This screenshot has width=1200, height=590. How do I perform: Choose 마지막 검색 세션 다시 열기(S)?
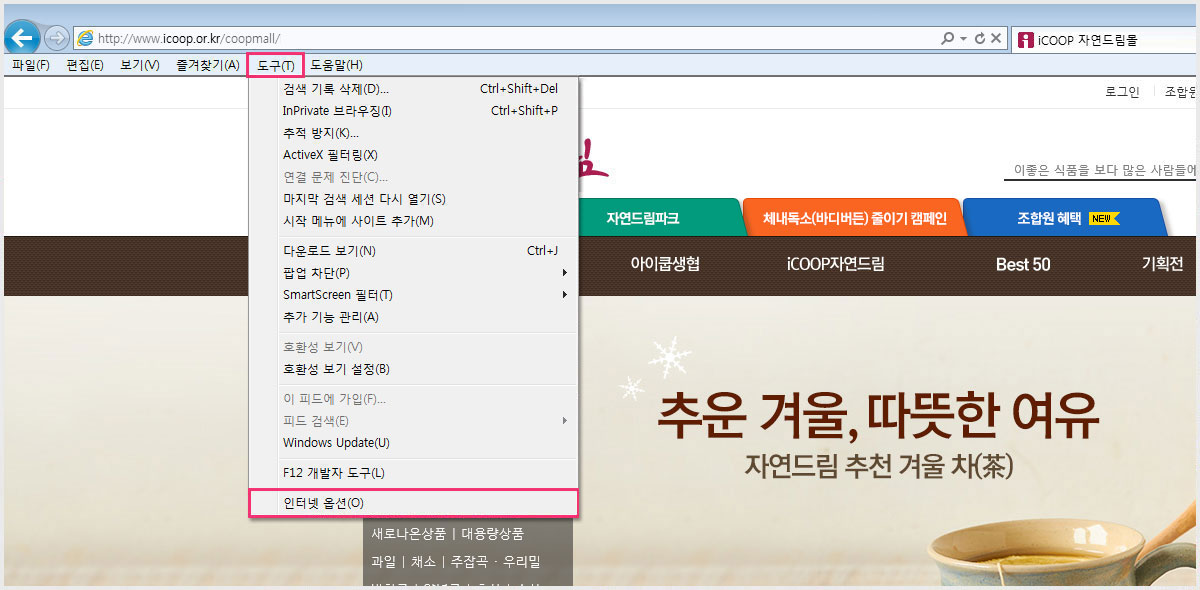(414, 199)
